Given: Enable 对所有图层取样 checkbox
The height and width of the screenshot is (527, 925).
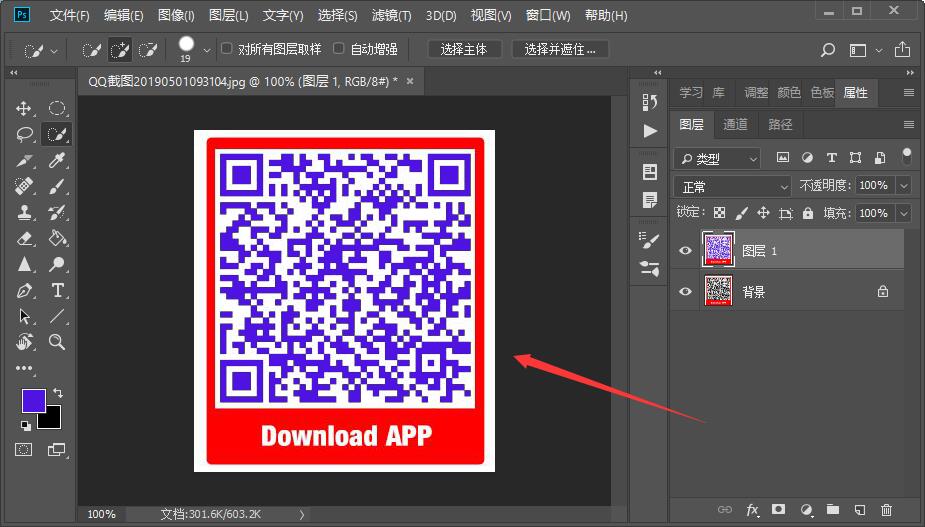Looking at the screenshot, I should point(227,48).
